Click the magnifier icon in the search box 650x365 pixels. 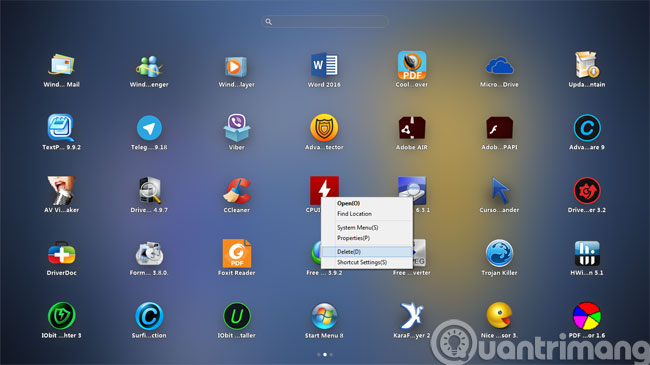pos(269,22)
